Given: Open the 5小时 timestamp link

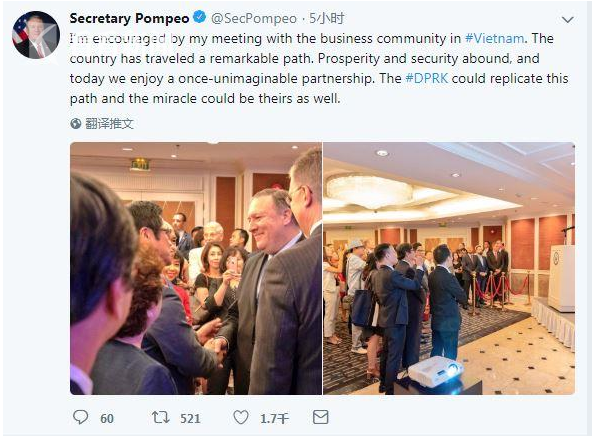Looking at the screenshot, I should 326,18.
